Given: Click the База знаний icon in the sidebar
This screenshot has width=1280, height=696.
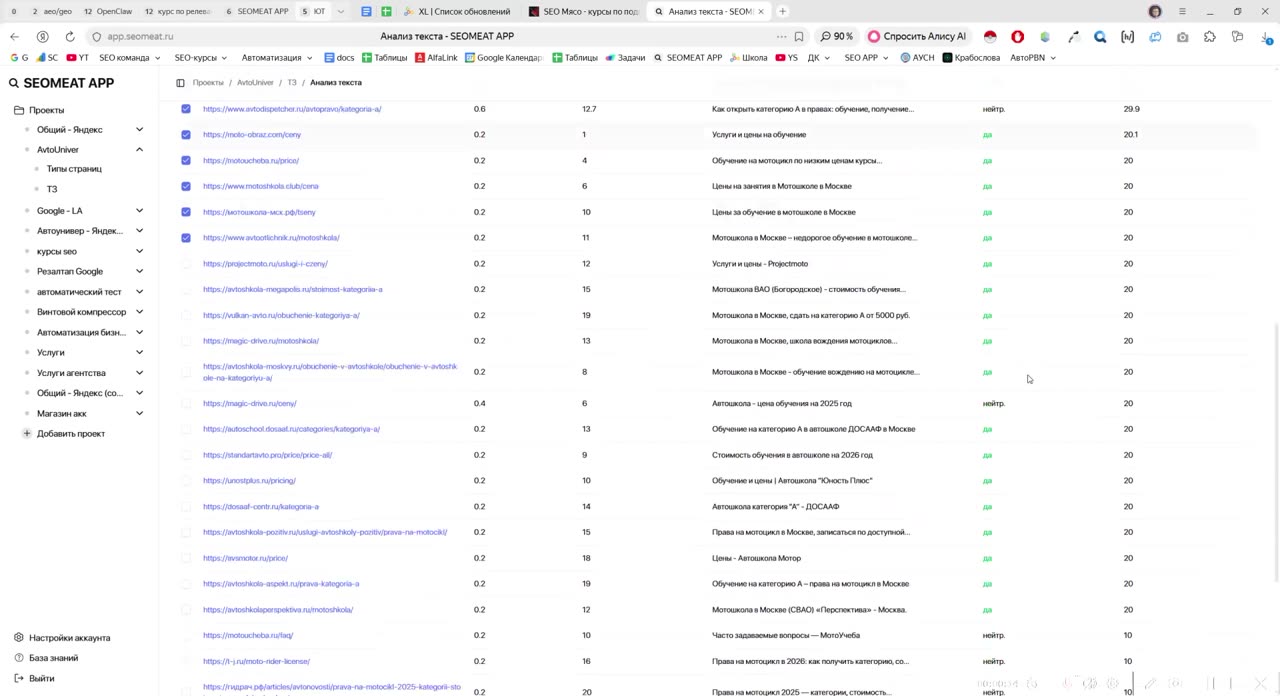Looking at the screenshot, I should click(19, 658).
